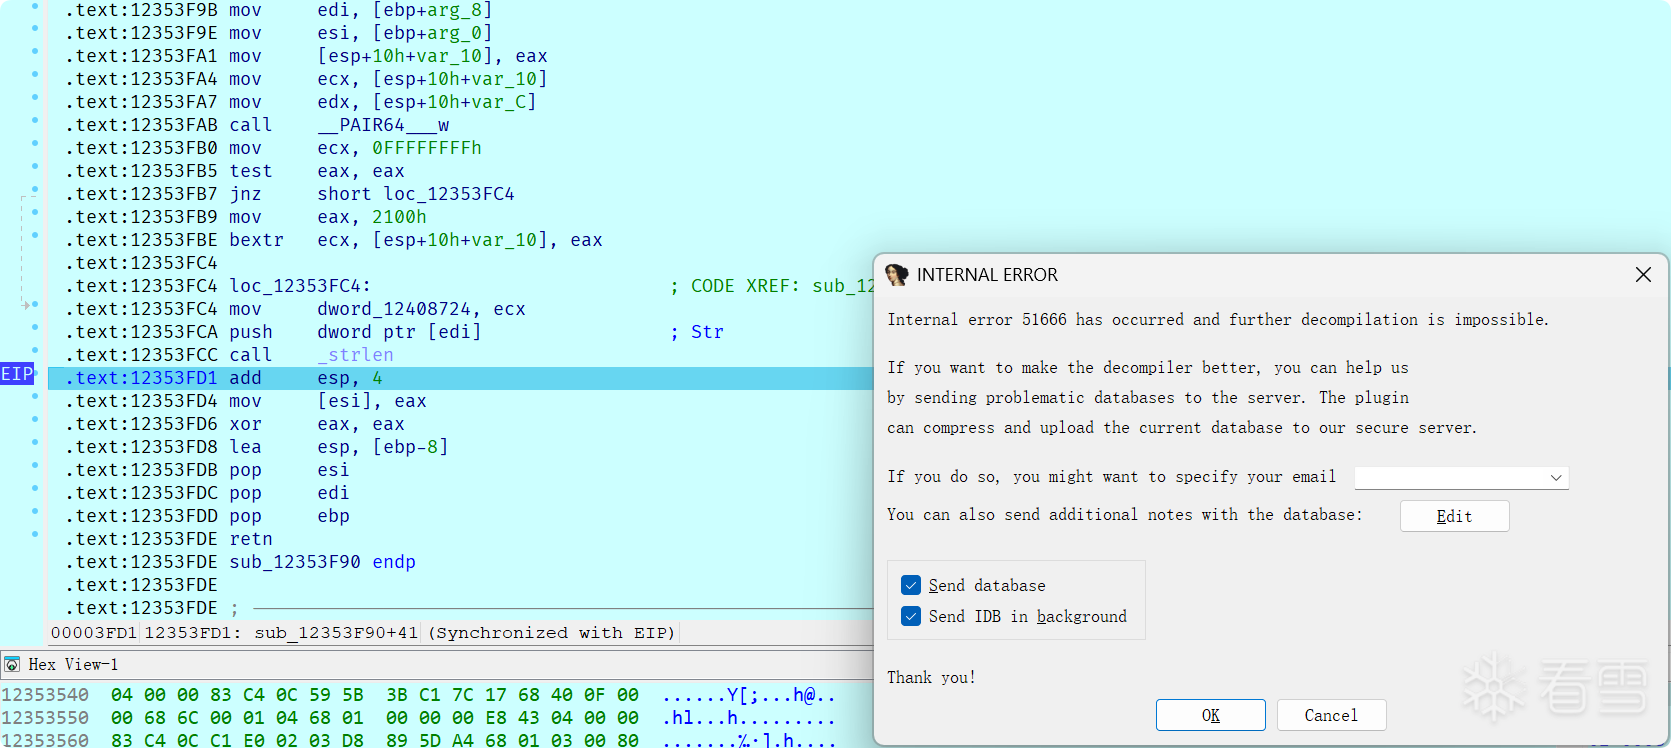This screenshot has width=1671, height=748.
Task: Click the _strlen call target
Action: (356, 355)
